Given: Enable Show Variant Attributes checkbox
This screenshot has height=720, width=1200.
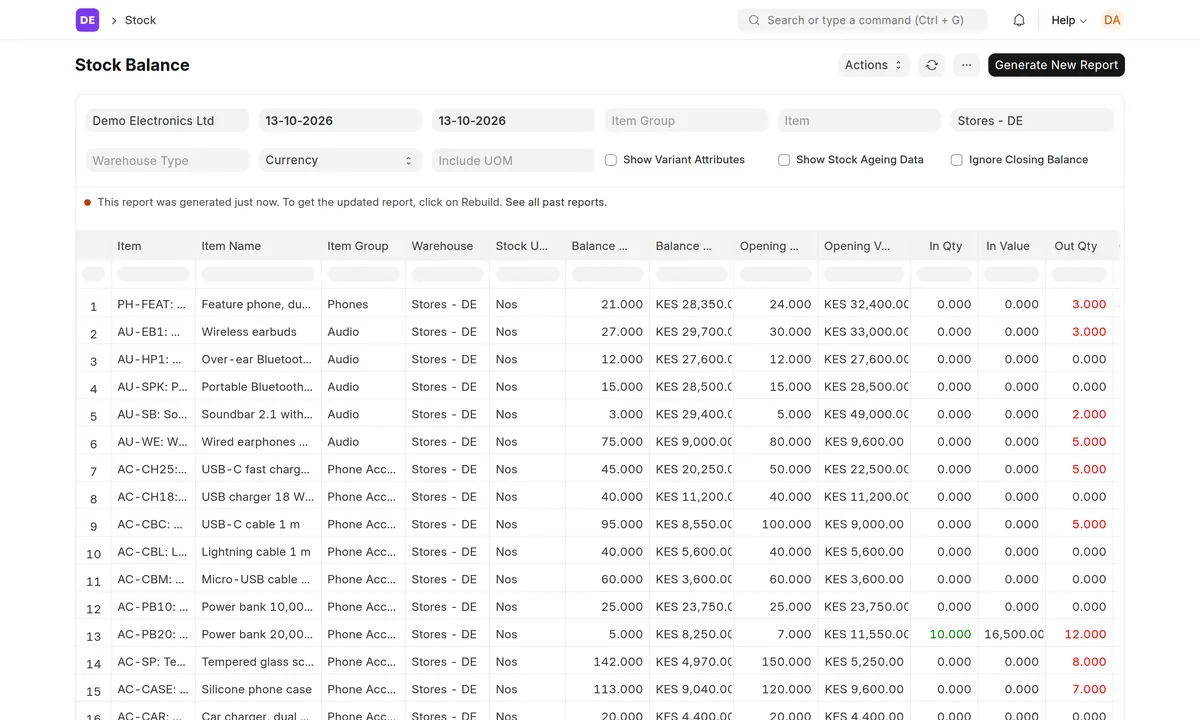Looking at the screenshot, I should click(611, 160).
